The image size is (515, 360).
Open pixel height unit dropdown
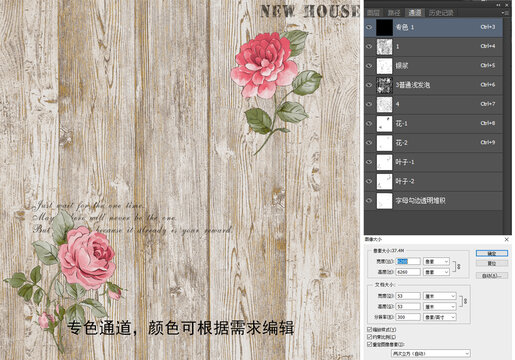[436, 272]
